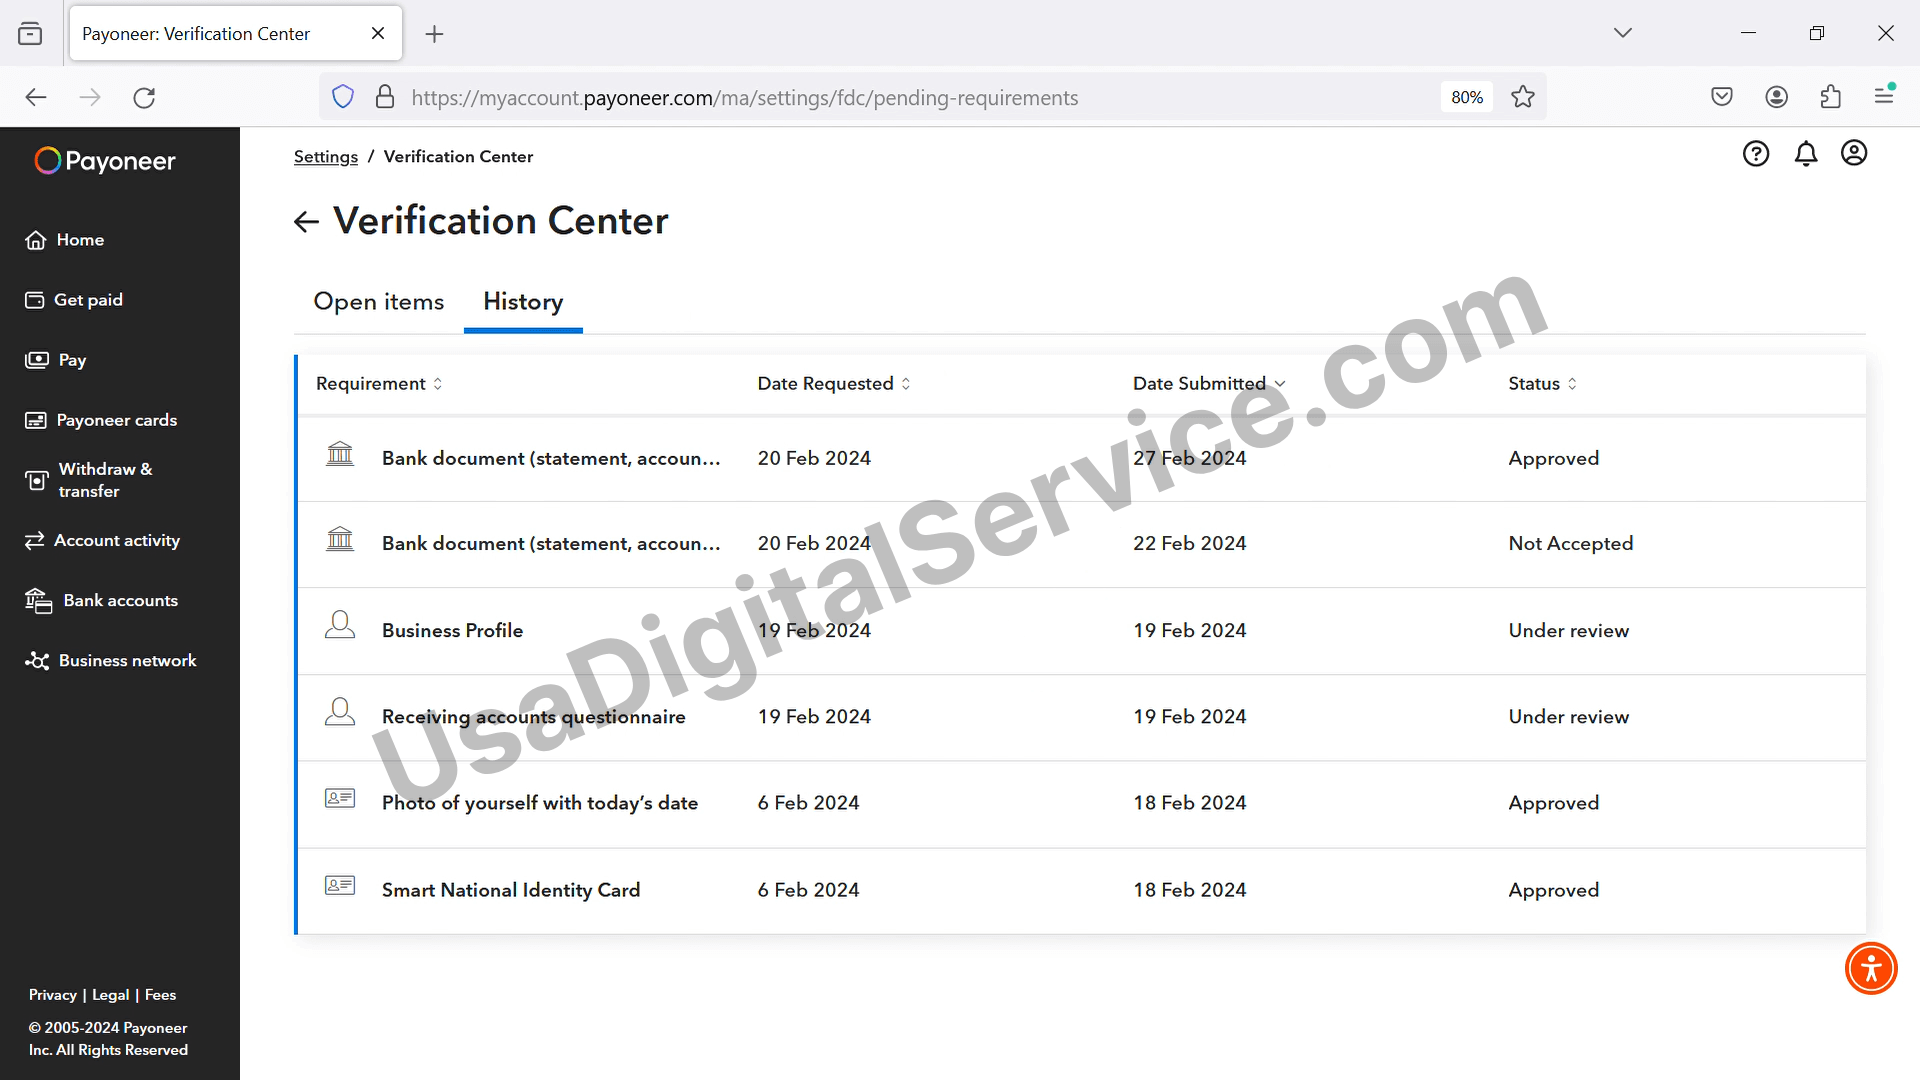Follow the Settings breadcrumb link
Image resolution: width=1920 pixels, height=1080 pixels.
pyautogui.click(x=326, y=157)
